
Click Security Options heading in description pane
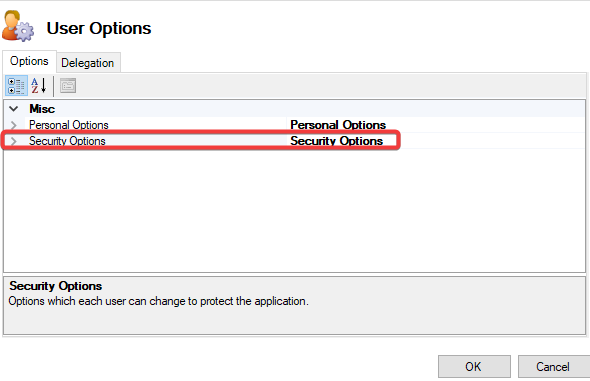[x=56, y=286]
